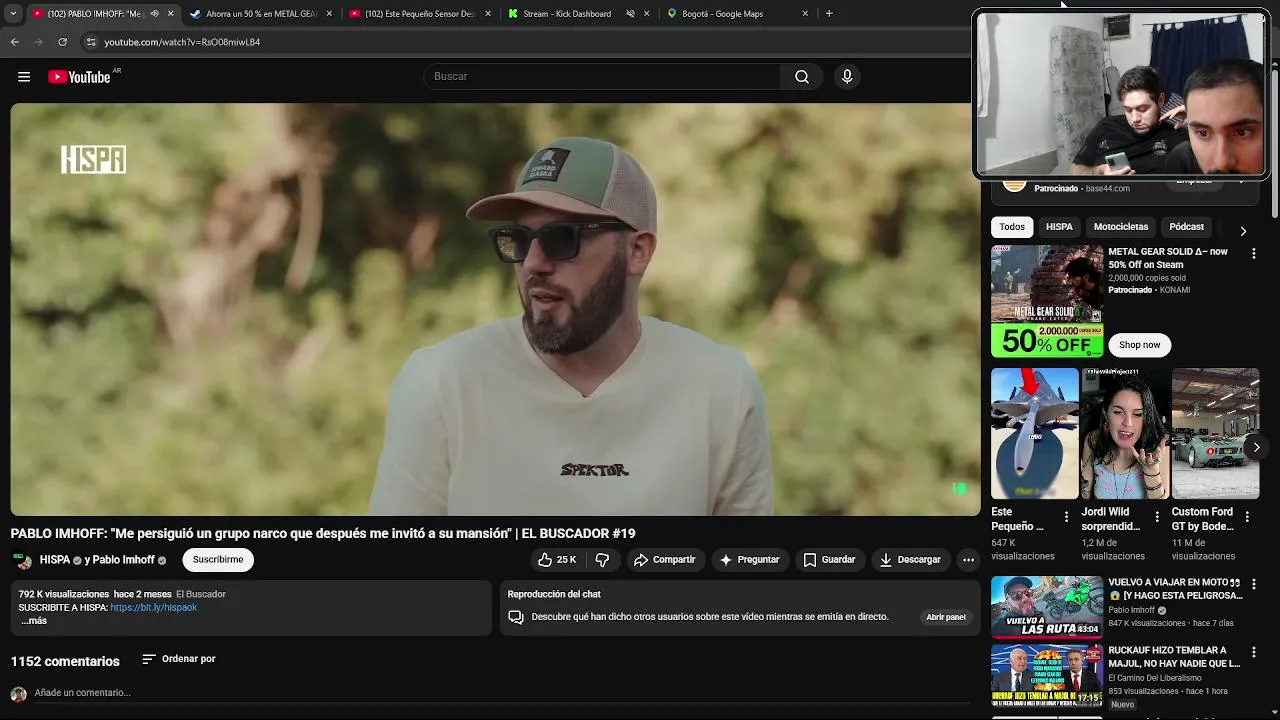Select the 'HISPA' filter chip
This screenshot has width=1280, height=720.
(x=1059, y=227)
